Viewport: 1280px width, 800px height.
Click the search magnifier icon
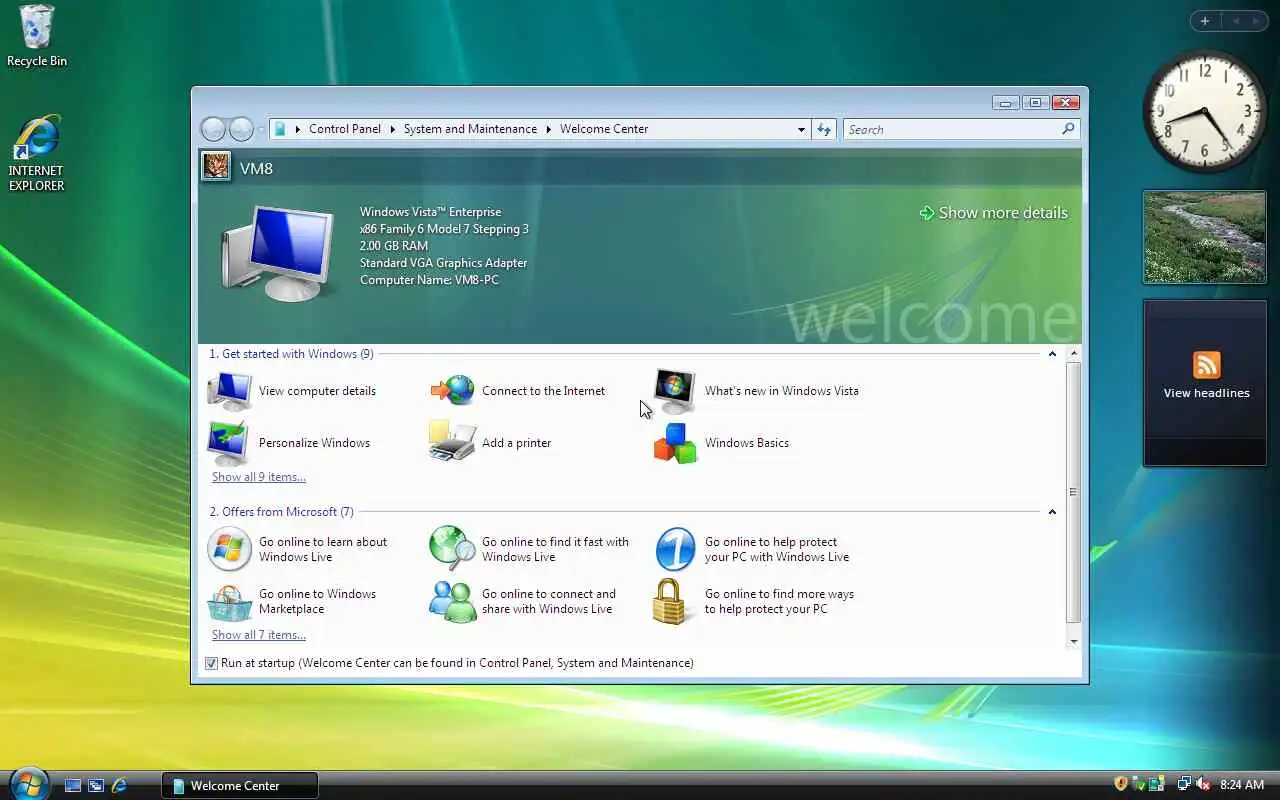[1068, 129]
